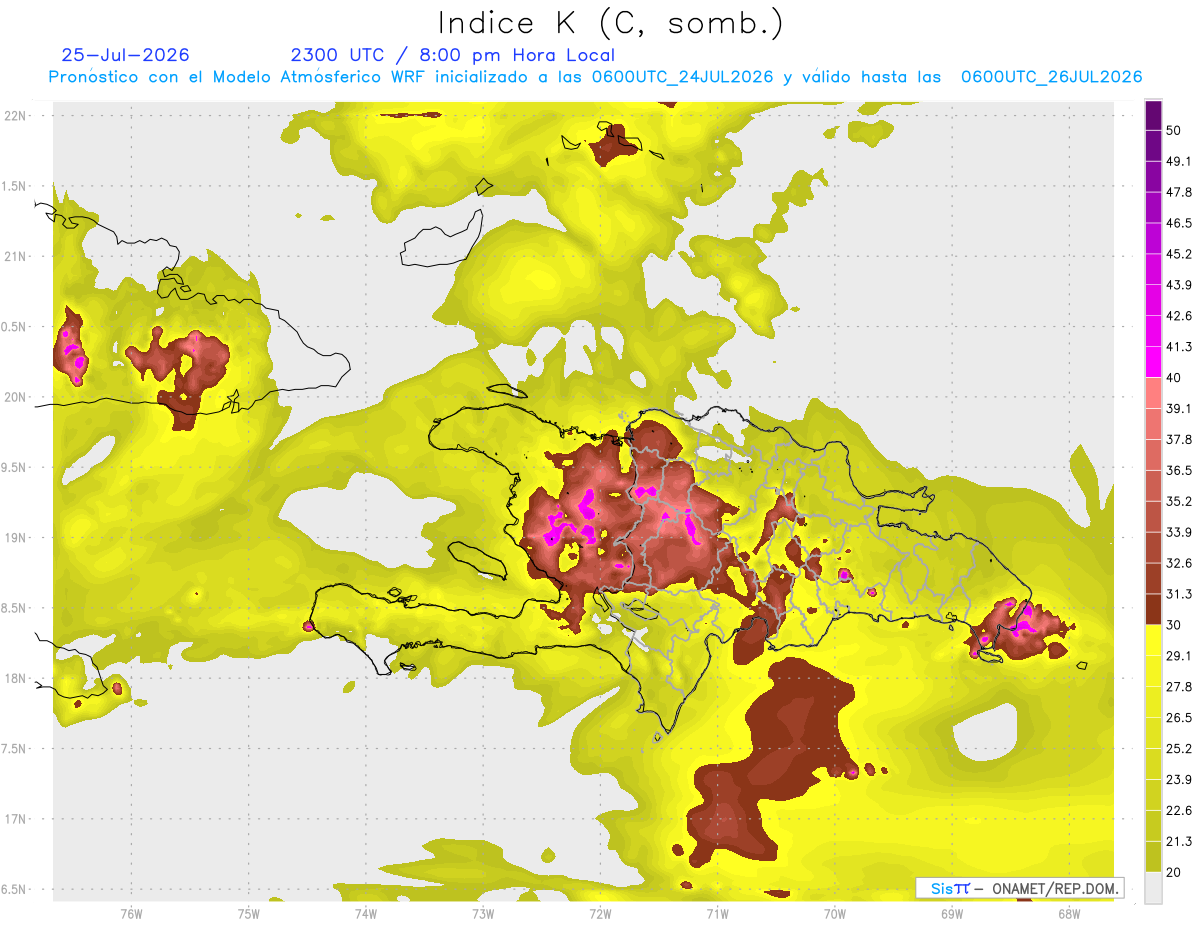This screenshot has height=927, width=1200.
Task: Click the '75W' longitude label
Action: [248, 913]
